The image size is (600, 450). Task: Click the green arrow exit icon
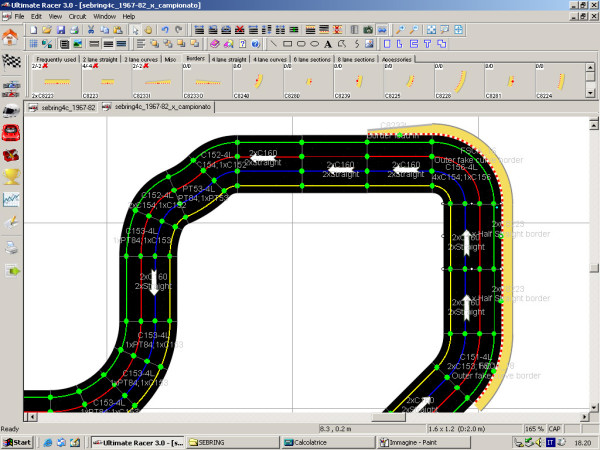point(12,269)
